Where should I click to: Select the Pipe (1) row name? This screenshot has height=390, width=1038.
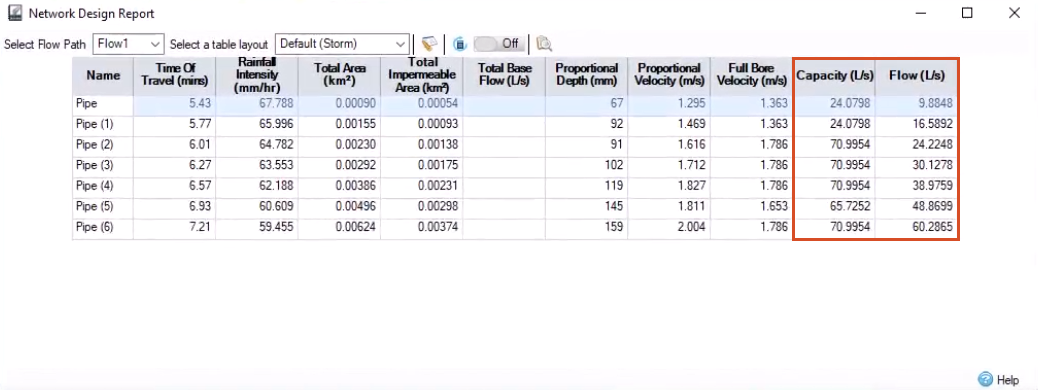pyautogui.click(x=103, y=124)
